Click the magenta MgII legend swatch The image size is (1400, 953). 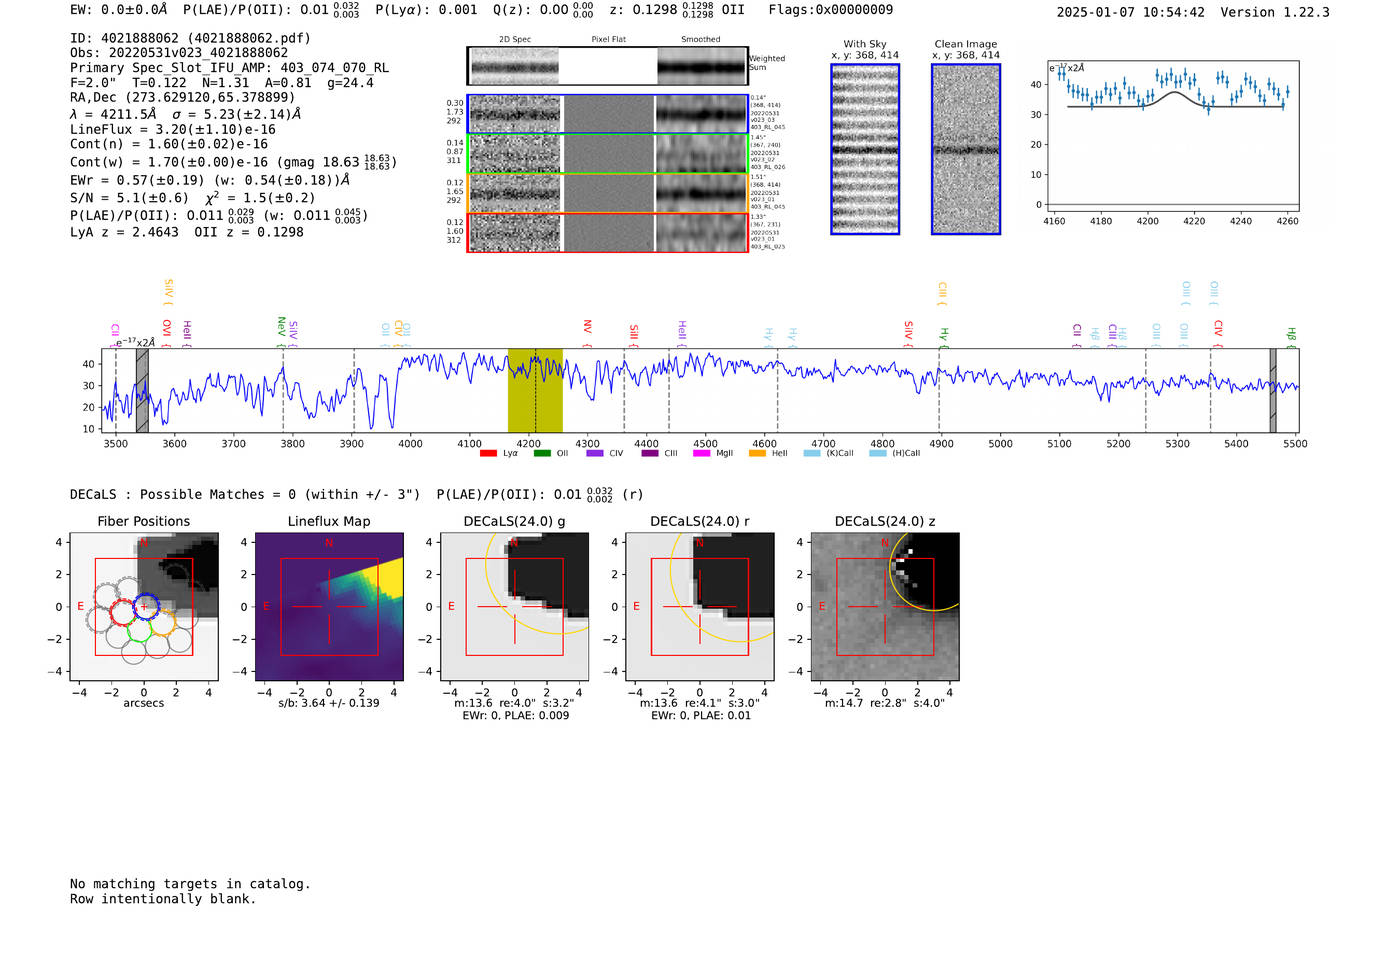702,454
